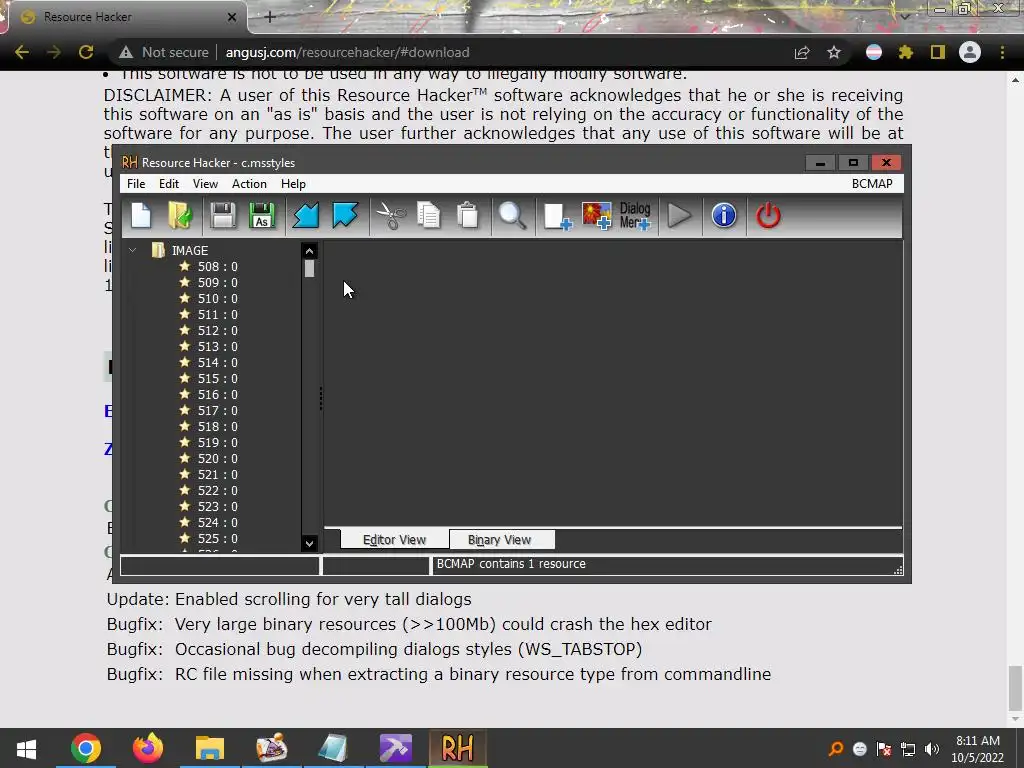This screenshot has width=1024, height=768.
Task: Select resource 520 : 0
Action: point(217,458)
